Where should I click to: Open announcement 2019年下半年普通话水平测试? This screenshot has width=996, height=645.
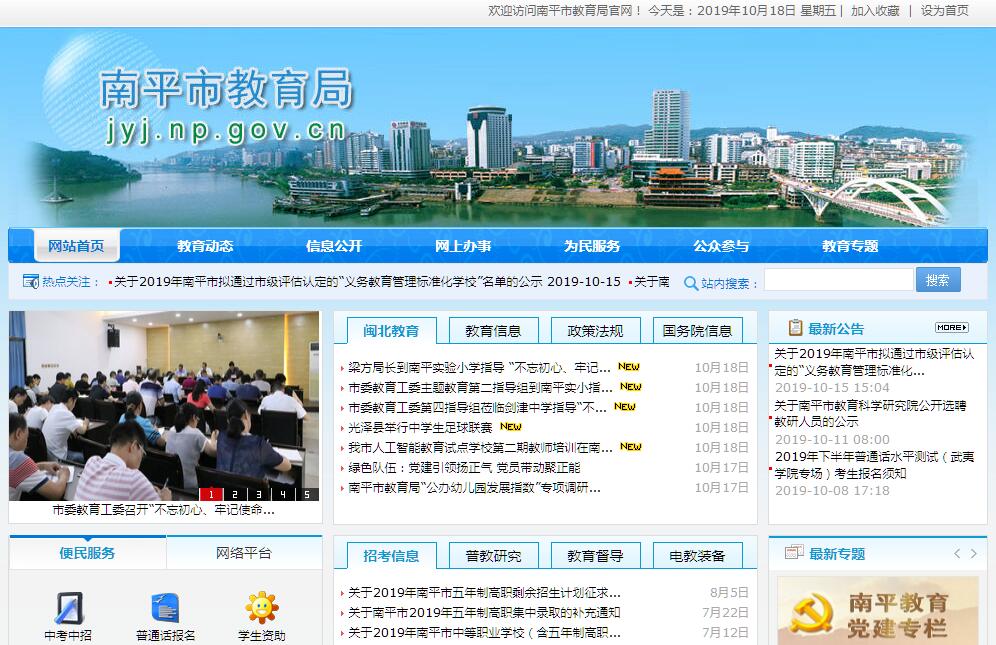[874, 465]
